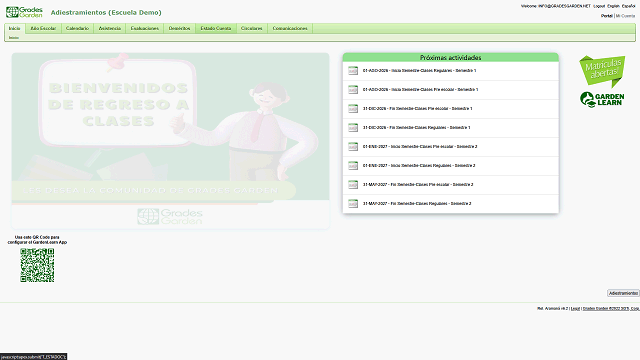Click the Adiestramientos button near the footer
Screen dimensions: 640x360
pyautogui.click(x=623, y=293)
